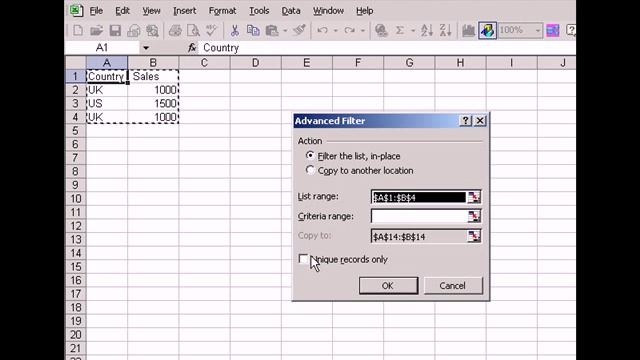The height and width of the screenshot is (360, 640).
Task: Open the File menu
Action: coord(96,11)
